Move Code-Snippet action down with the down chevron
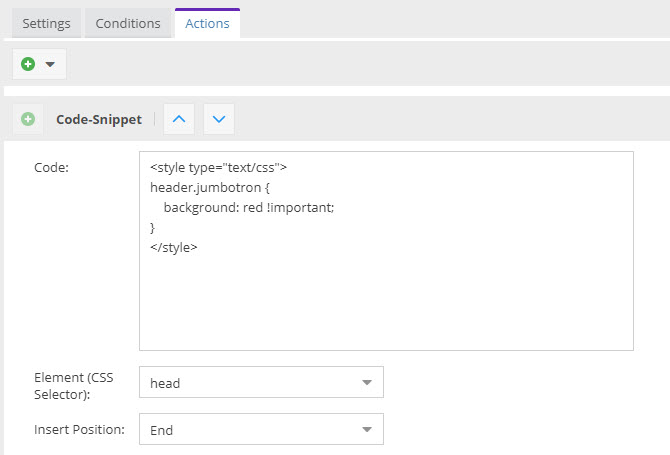This screenshot has width=670, height=455. 219,119
